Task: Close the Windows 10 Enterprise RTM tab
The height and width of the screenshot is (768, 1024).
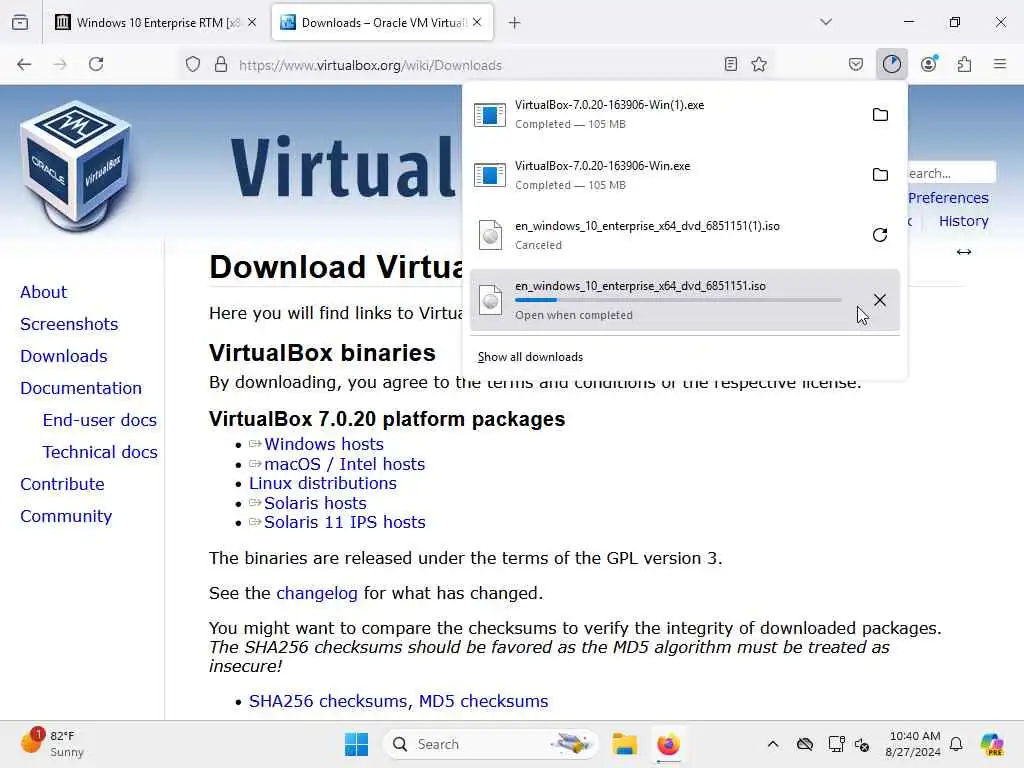Action: pos(252,22)
